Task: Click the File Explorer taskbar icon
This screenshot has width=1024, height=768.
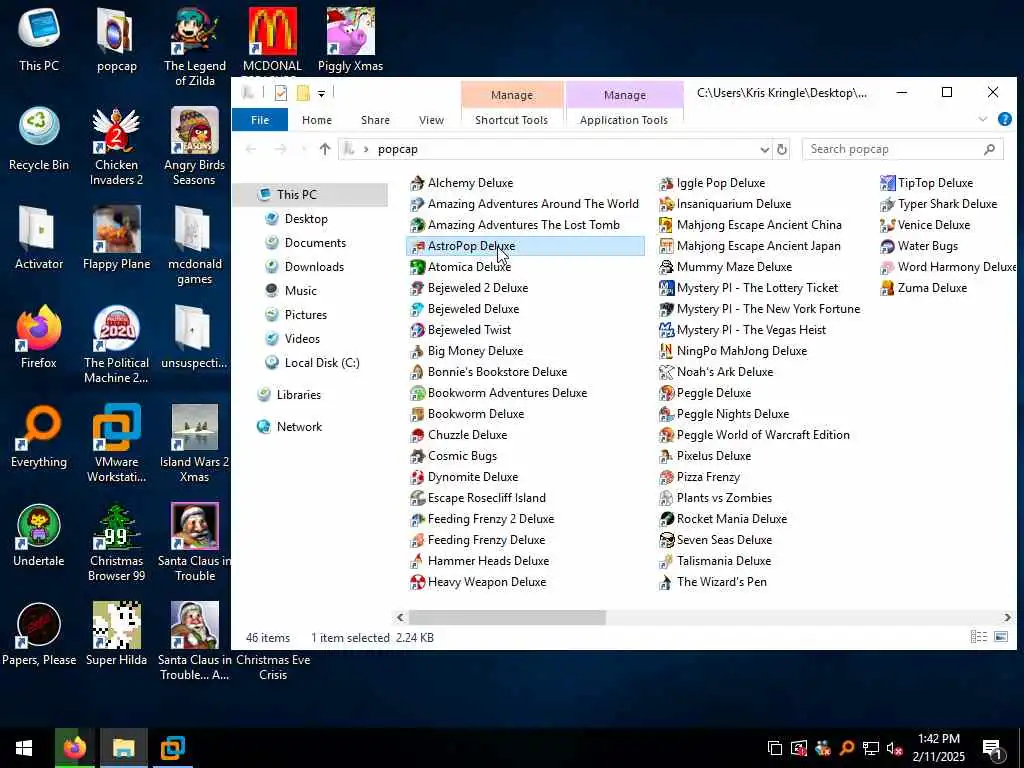Action: click(123, 748)
